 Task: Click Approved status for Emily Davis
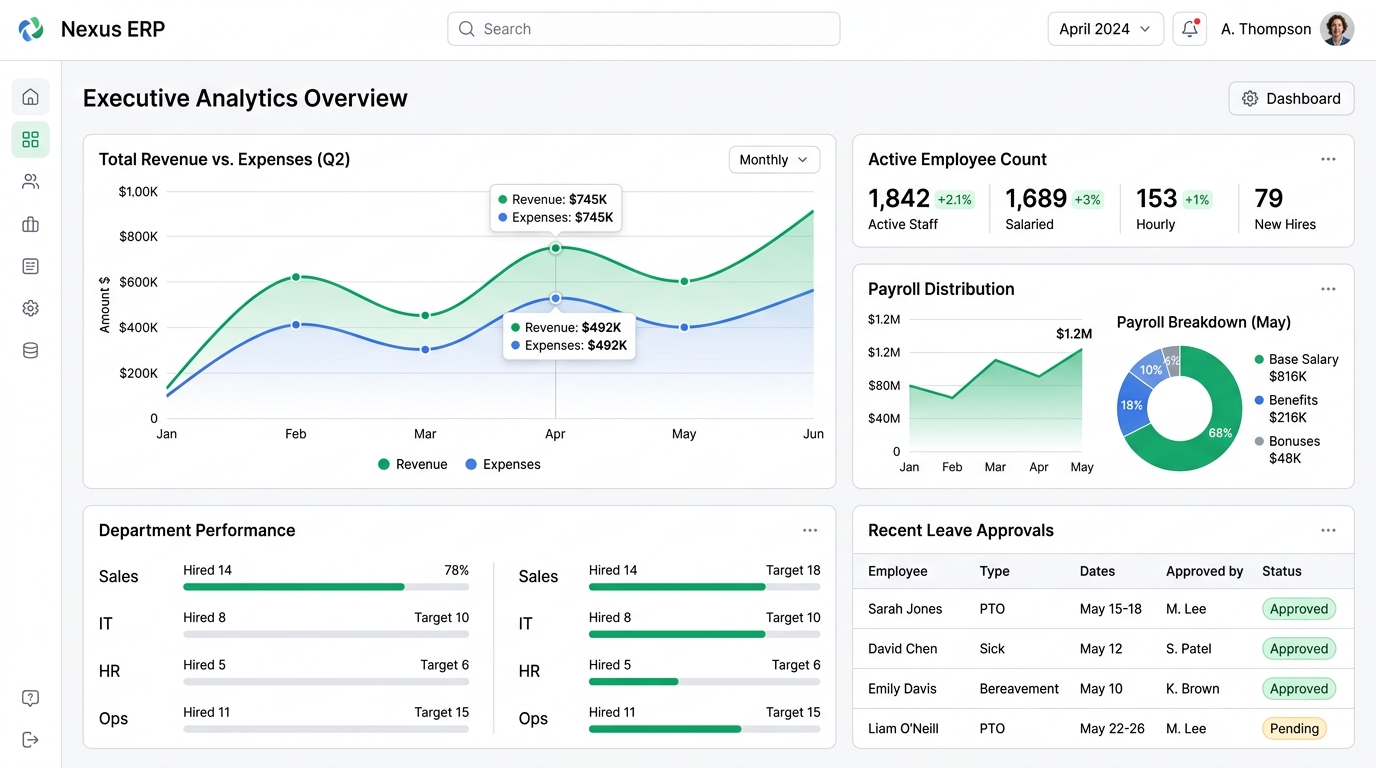pyautogui.click(x=1299, y=689)
